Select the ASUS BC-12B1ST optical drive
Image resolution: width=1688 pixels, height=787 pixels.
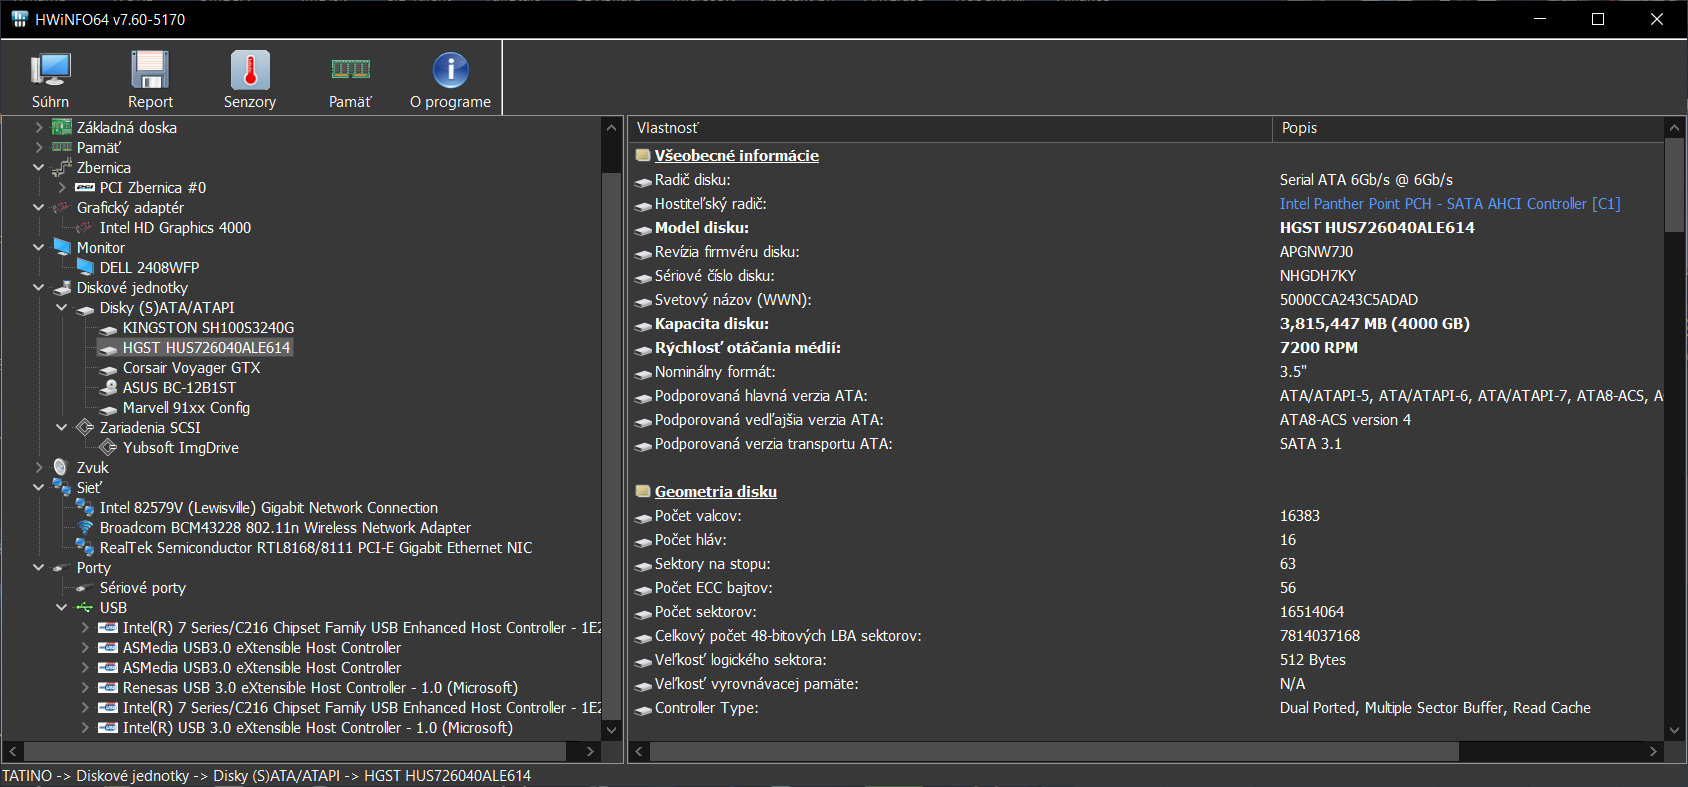tap(179, 388)
